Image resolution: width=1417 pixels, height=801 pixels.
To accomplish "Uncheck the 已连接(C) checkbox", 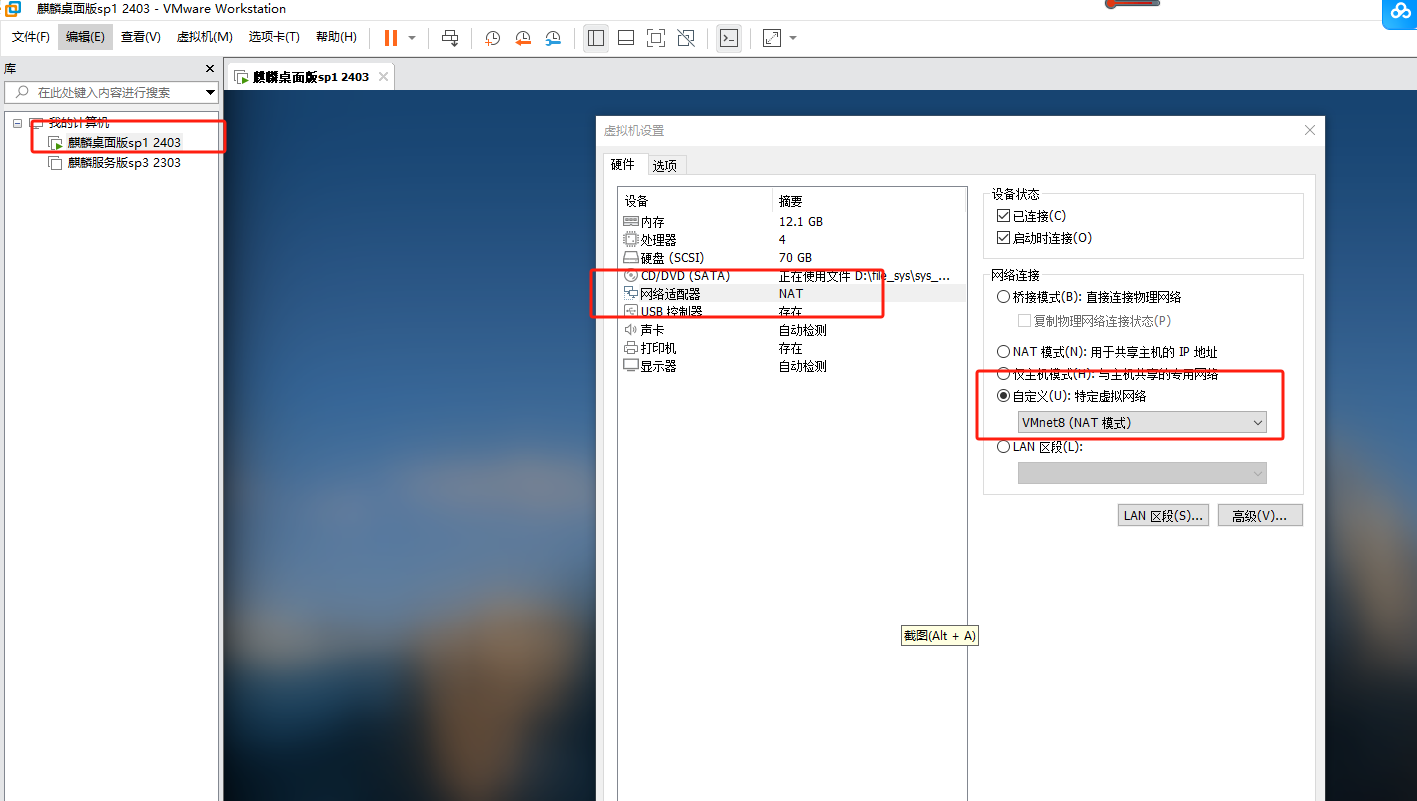I will (1003, 216).
